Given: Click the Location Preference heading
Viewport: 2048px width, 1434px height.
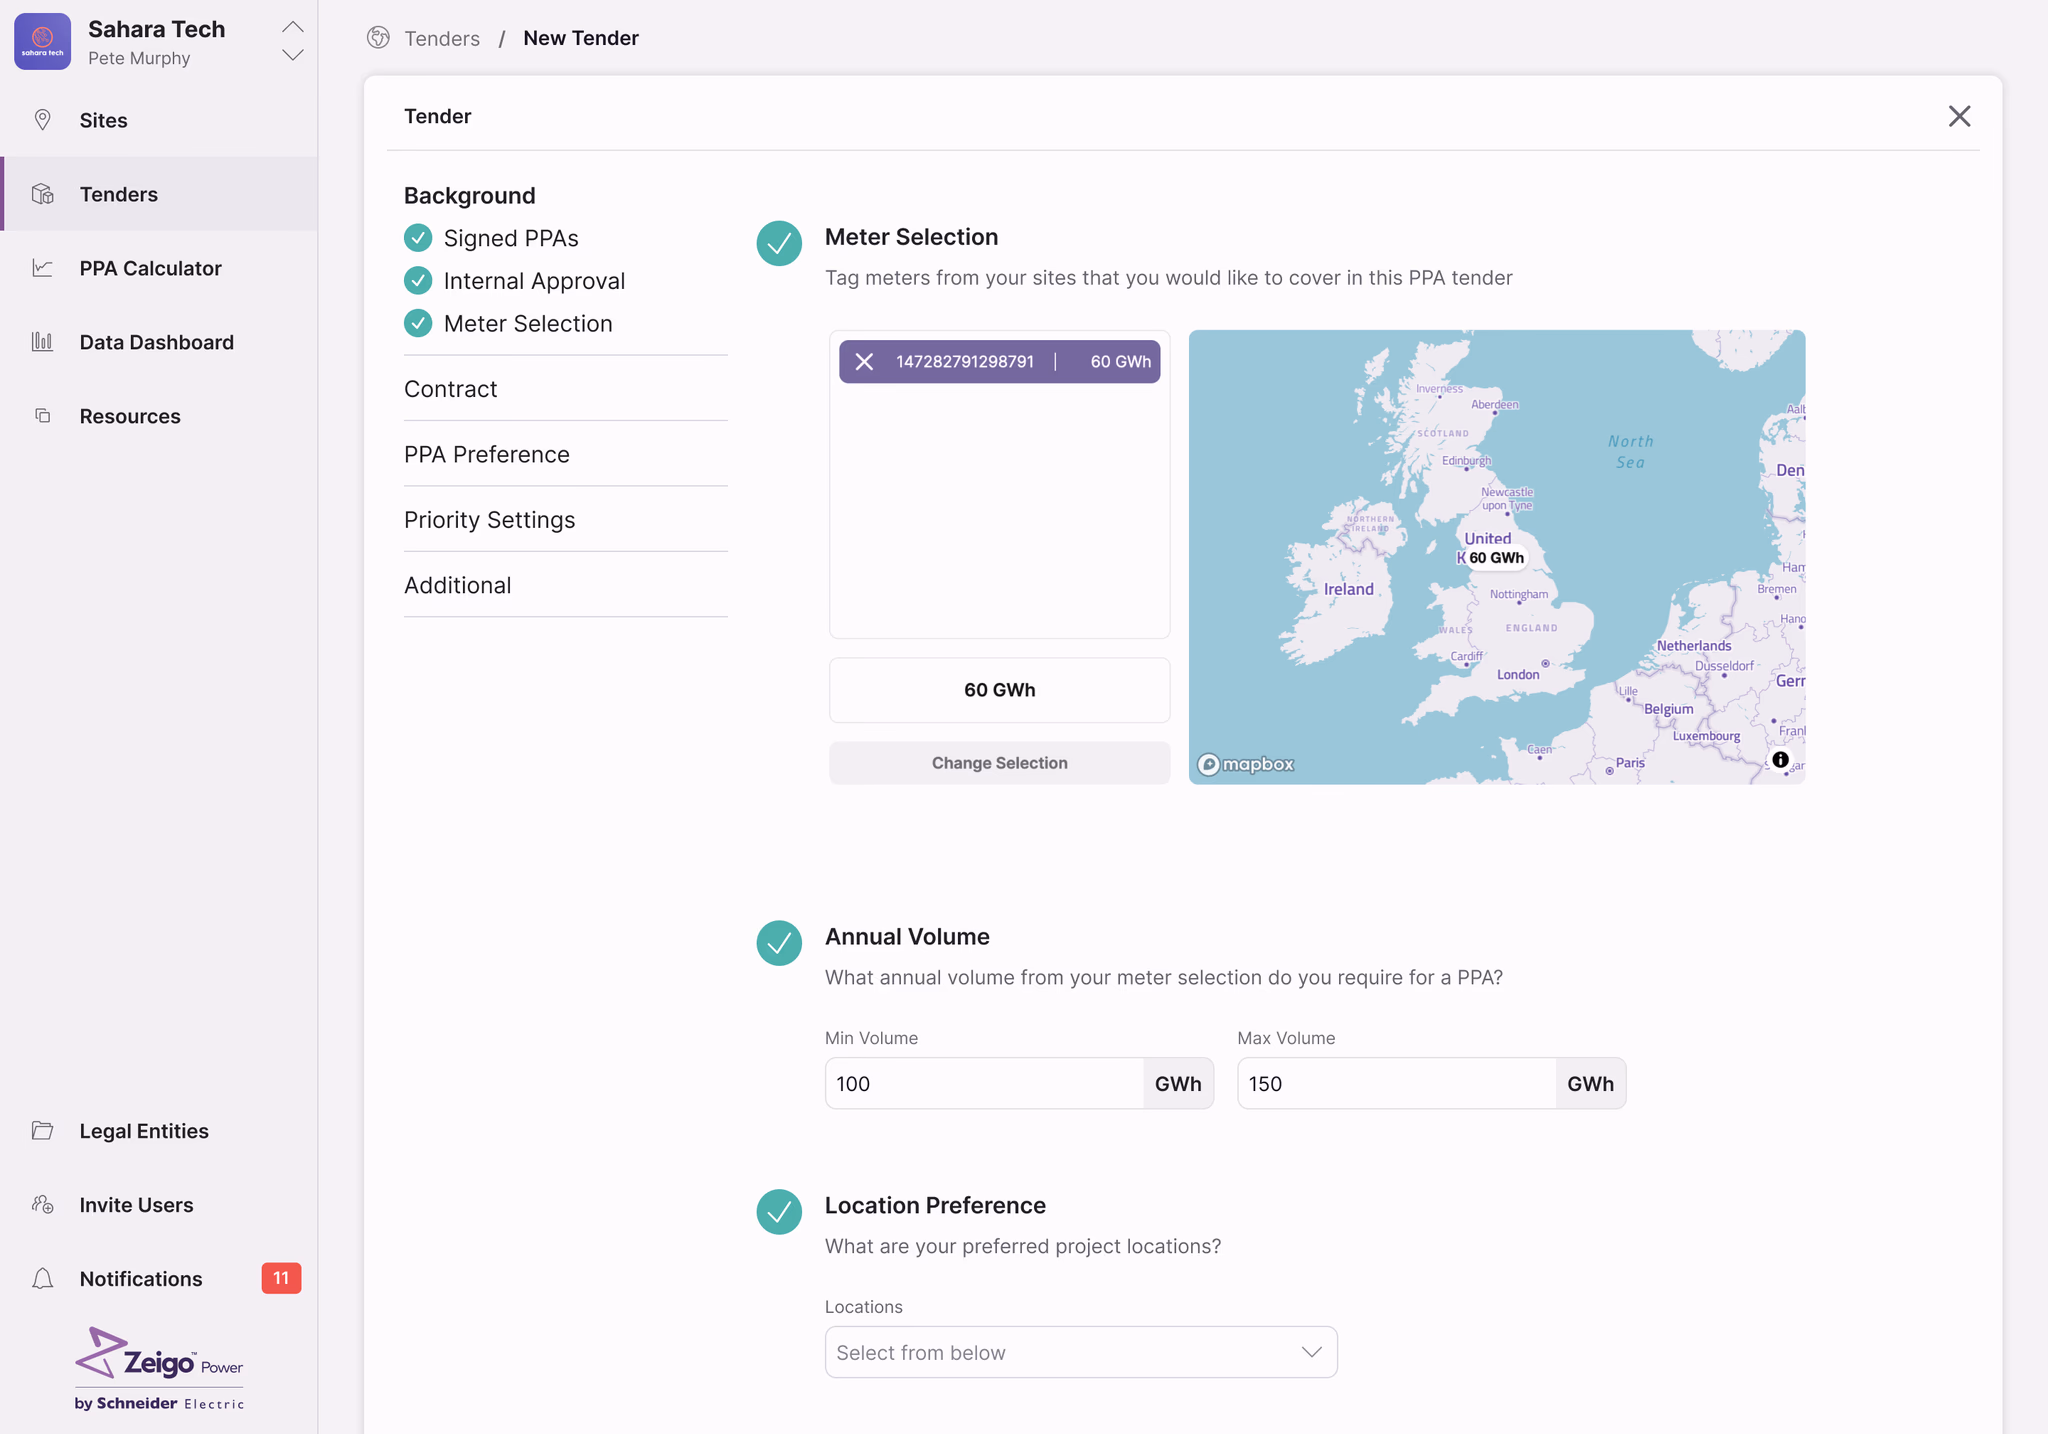Looking at the screenshot, I should 935,1206.
